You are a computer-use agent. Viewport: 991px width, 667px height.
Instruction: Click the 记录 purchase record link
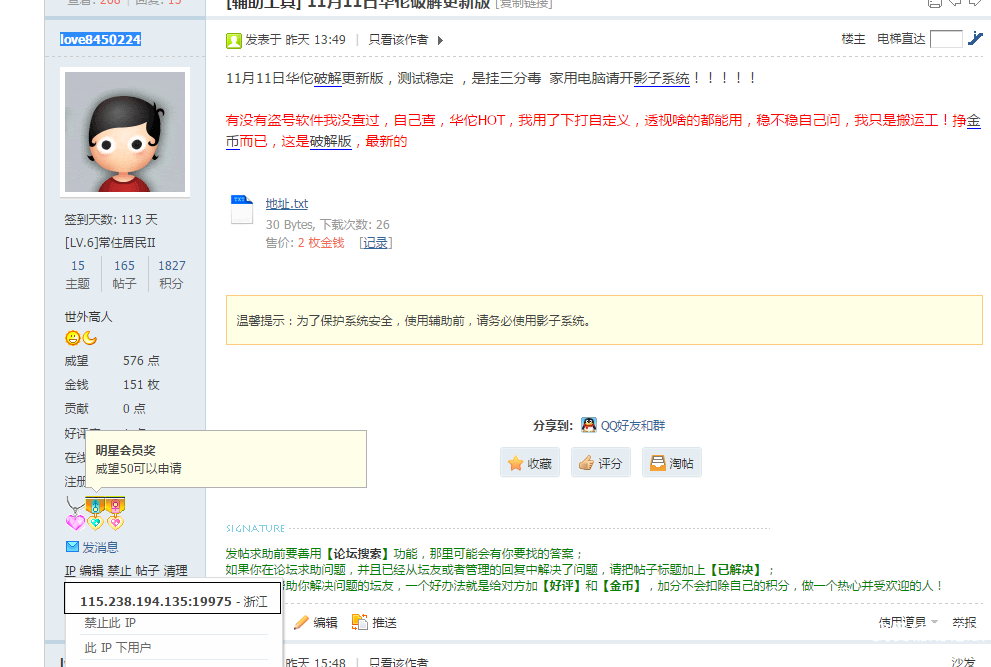coord(375,242)
